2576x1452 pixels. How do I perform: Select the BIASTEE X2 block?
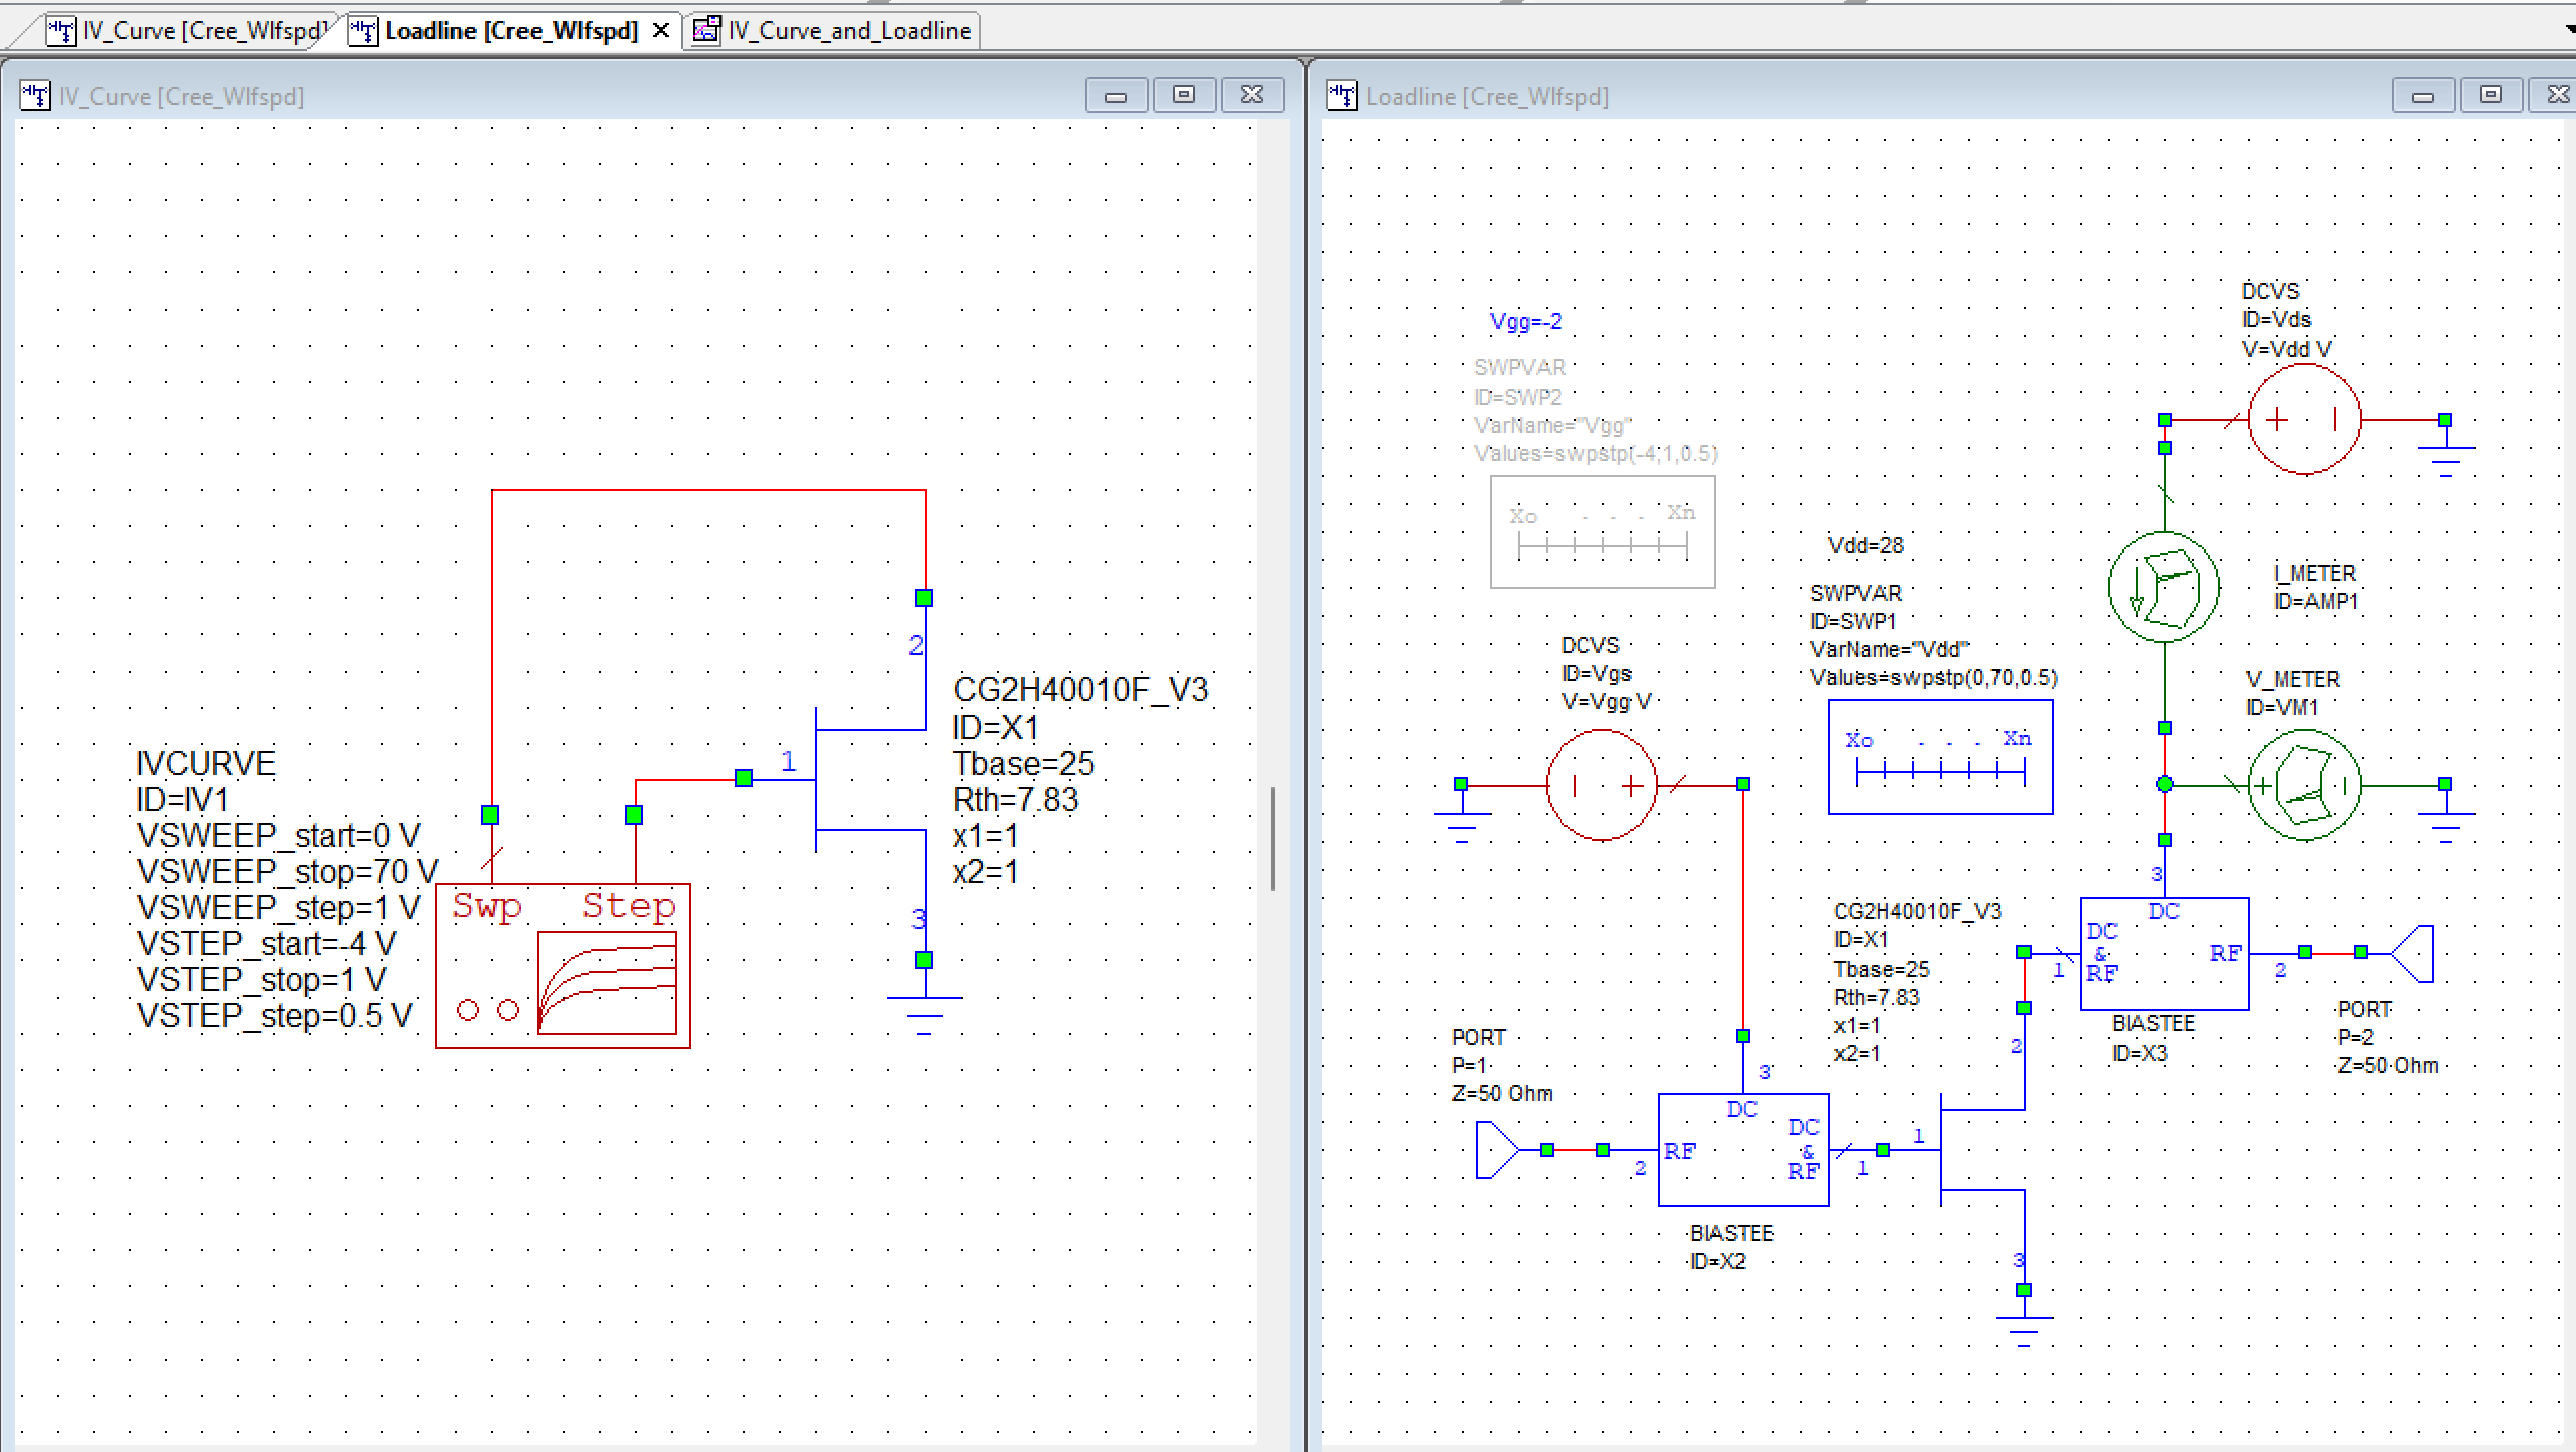coord(1743,1150)
